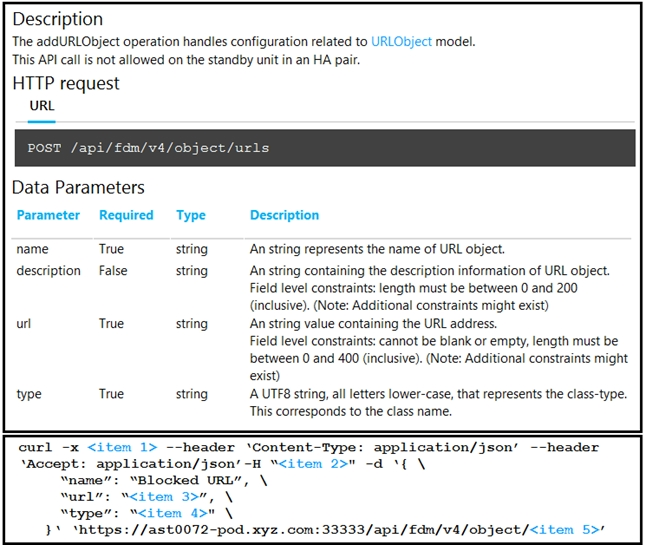Click the Description column header
This screenshot has height=545, width=646.
point(284,215)
